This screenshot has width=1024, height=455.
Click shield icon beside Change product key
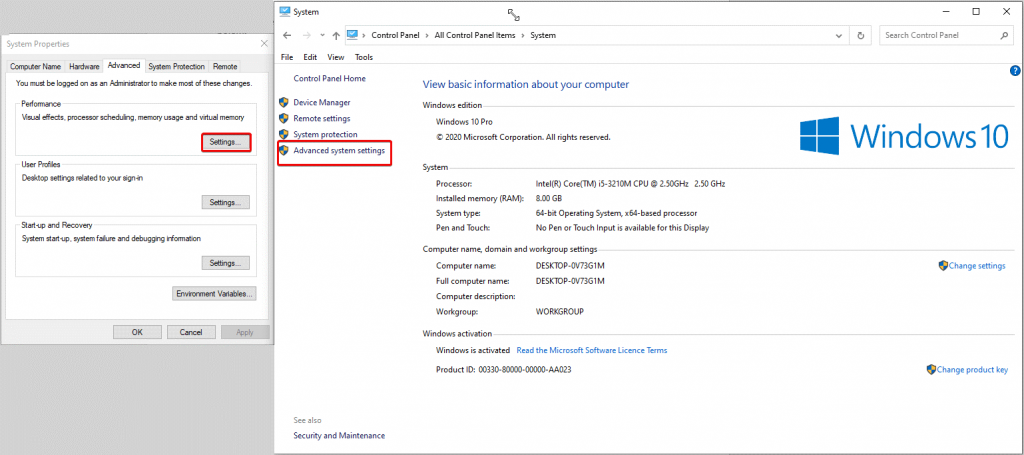coord(931,369)
